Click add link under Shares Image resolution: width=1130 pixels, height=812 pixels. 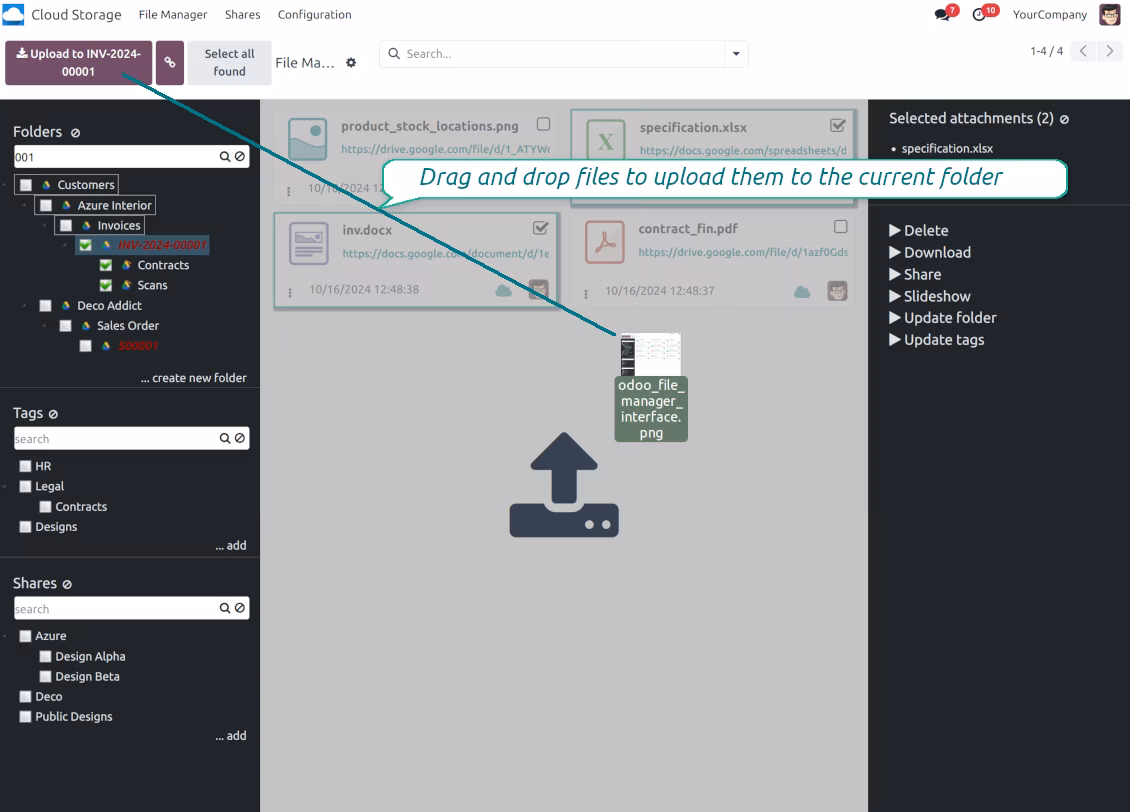tap(231, 736)
